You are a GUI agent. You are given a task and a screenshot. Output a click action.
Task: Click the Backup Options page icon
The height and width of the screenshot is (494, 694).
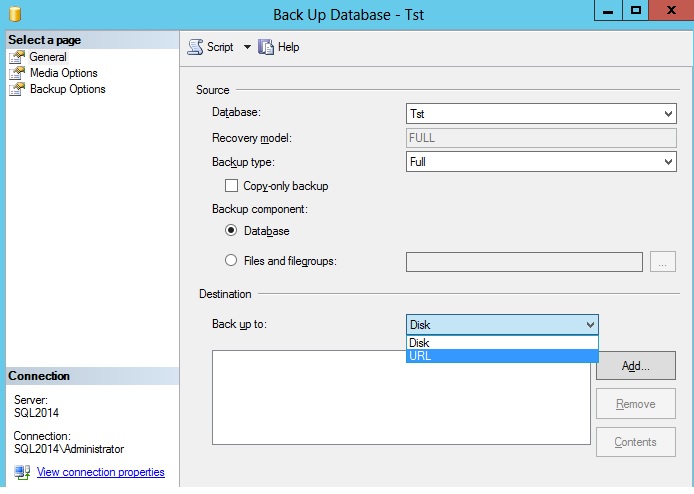pos(16,89)
